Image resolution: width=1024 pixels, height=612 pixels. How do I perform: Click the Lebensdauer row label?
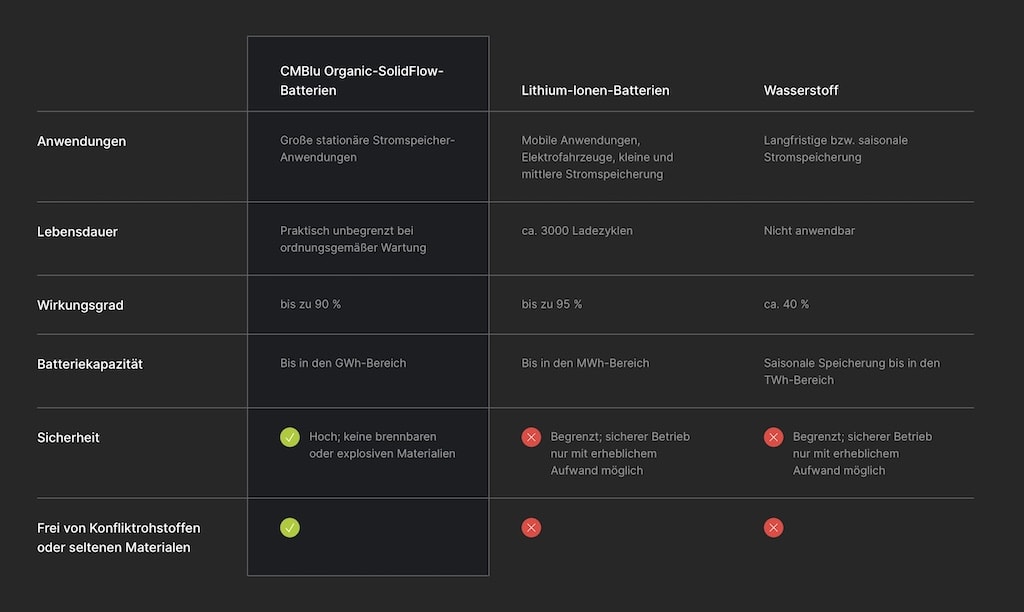coord(77,232)
